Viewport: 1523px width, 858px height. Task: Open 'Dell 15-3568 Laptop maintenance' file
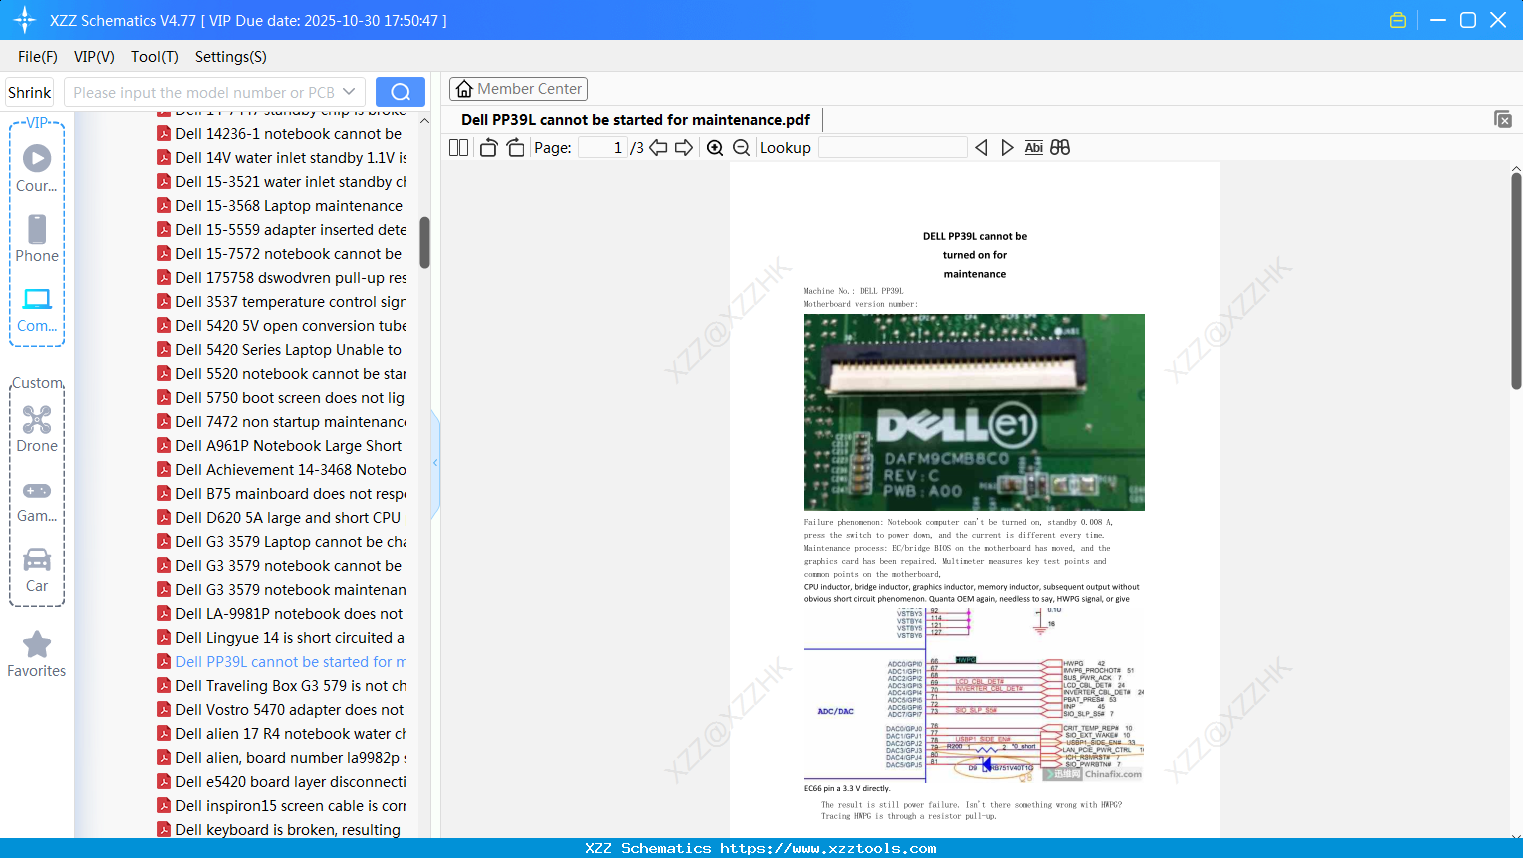coord(281,206)
